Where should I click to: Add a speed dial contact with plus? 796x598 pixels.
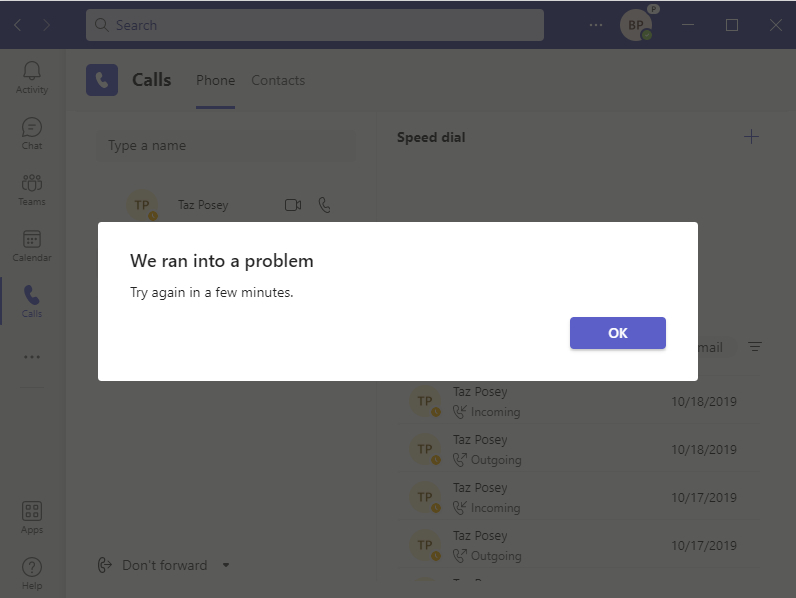(x=751, y=137)
